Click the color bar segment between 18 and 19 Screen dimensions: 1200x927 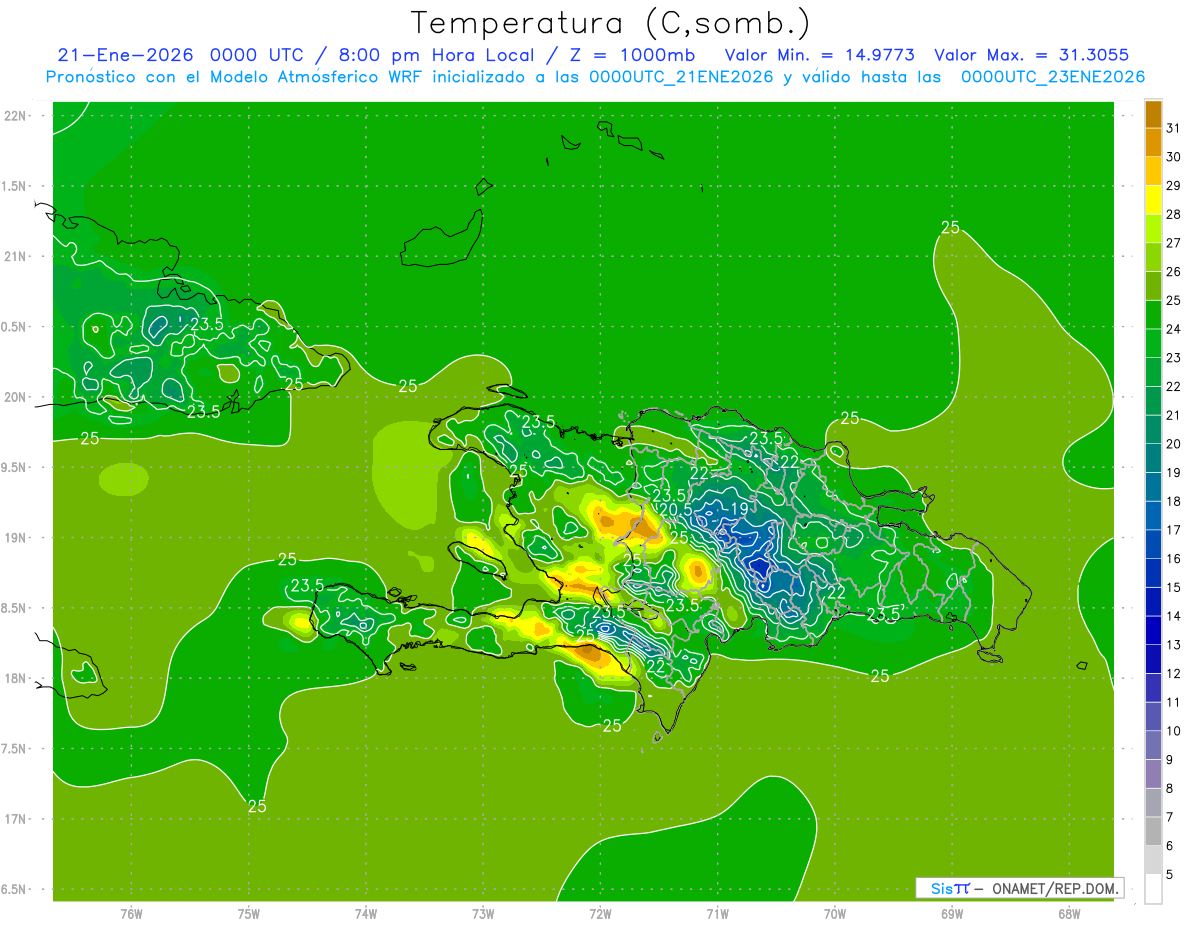click(1153, 487)
